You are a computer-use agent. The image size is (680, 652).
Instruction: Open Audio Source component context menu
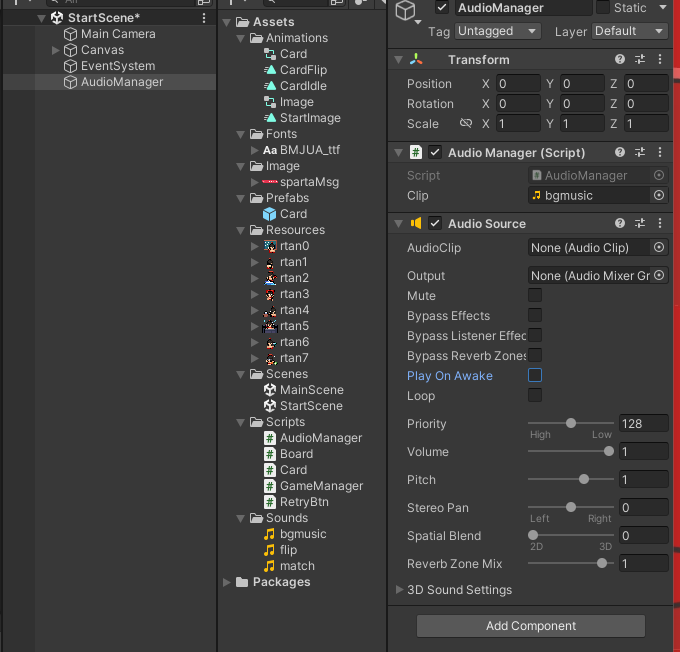[x=660, y=223]
